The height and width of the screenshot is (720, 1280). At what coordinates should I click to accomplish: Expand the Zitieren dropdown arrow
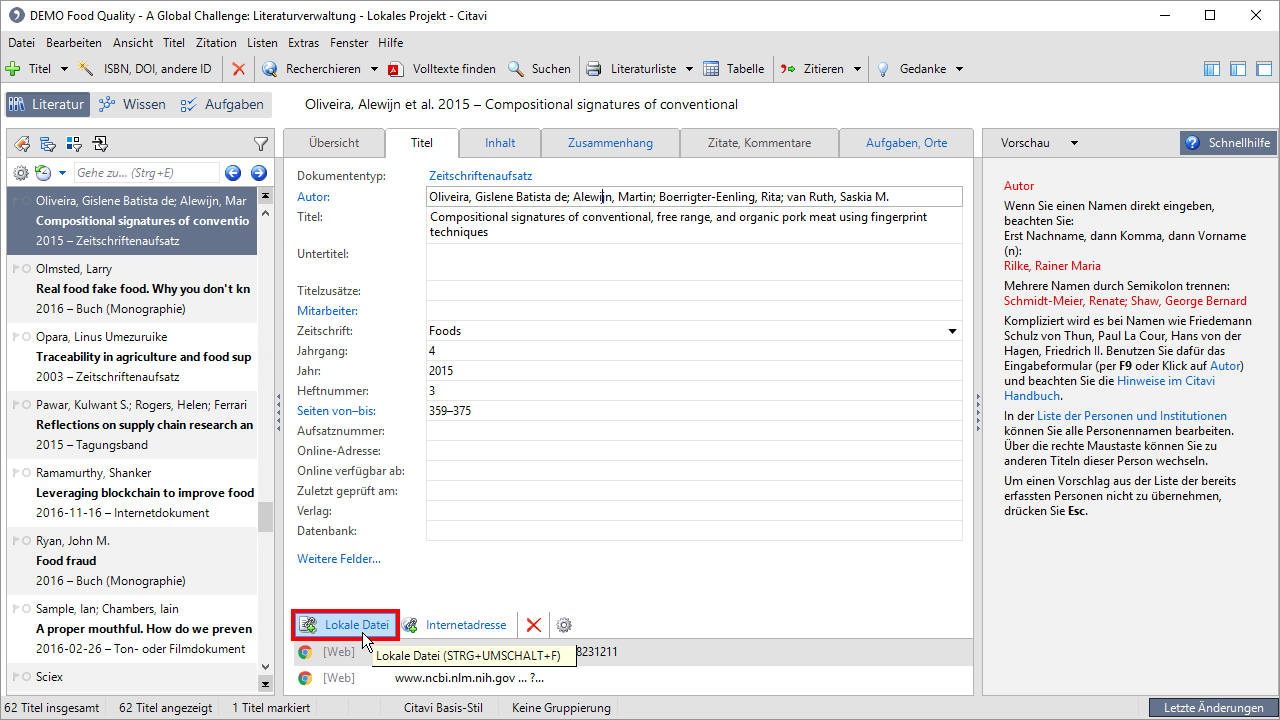point(857,69)
